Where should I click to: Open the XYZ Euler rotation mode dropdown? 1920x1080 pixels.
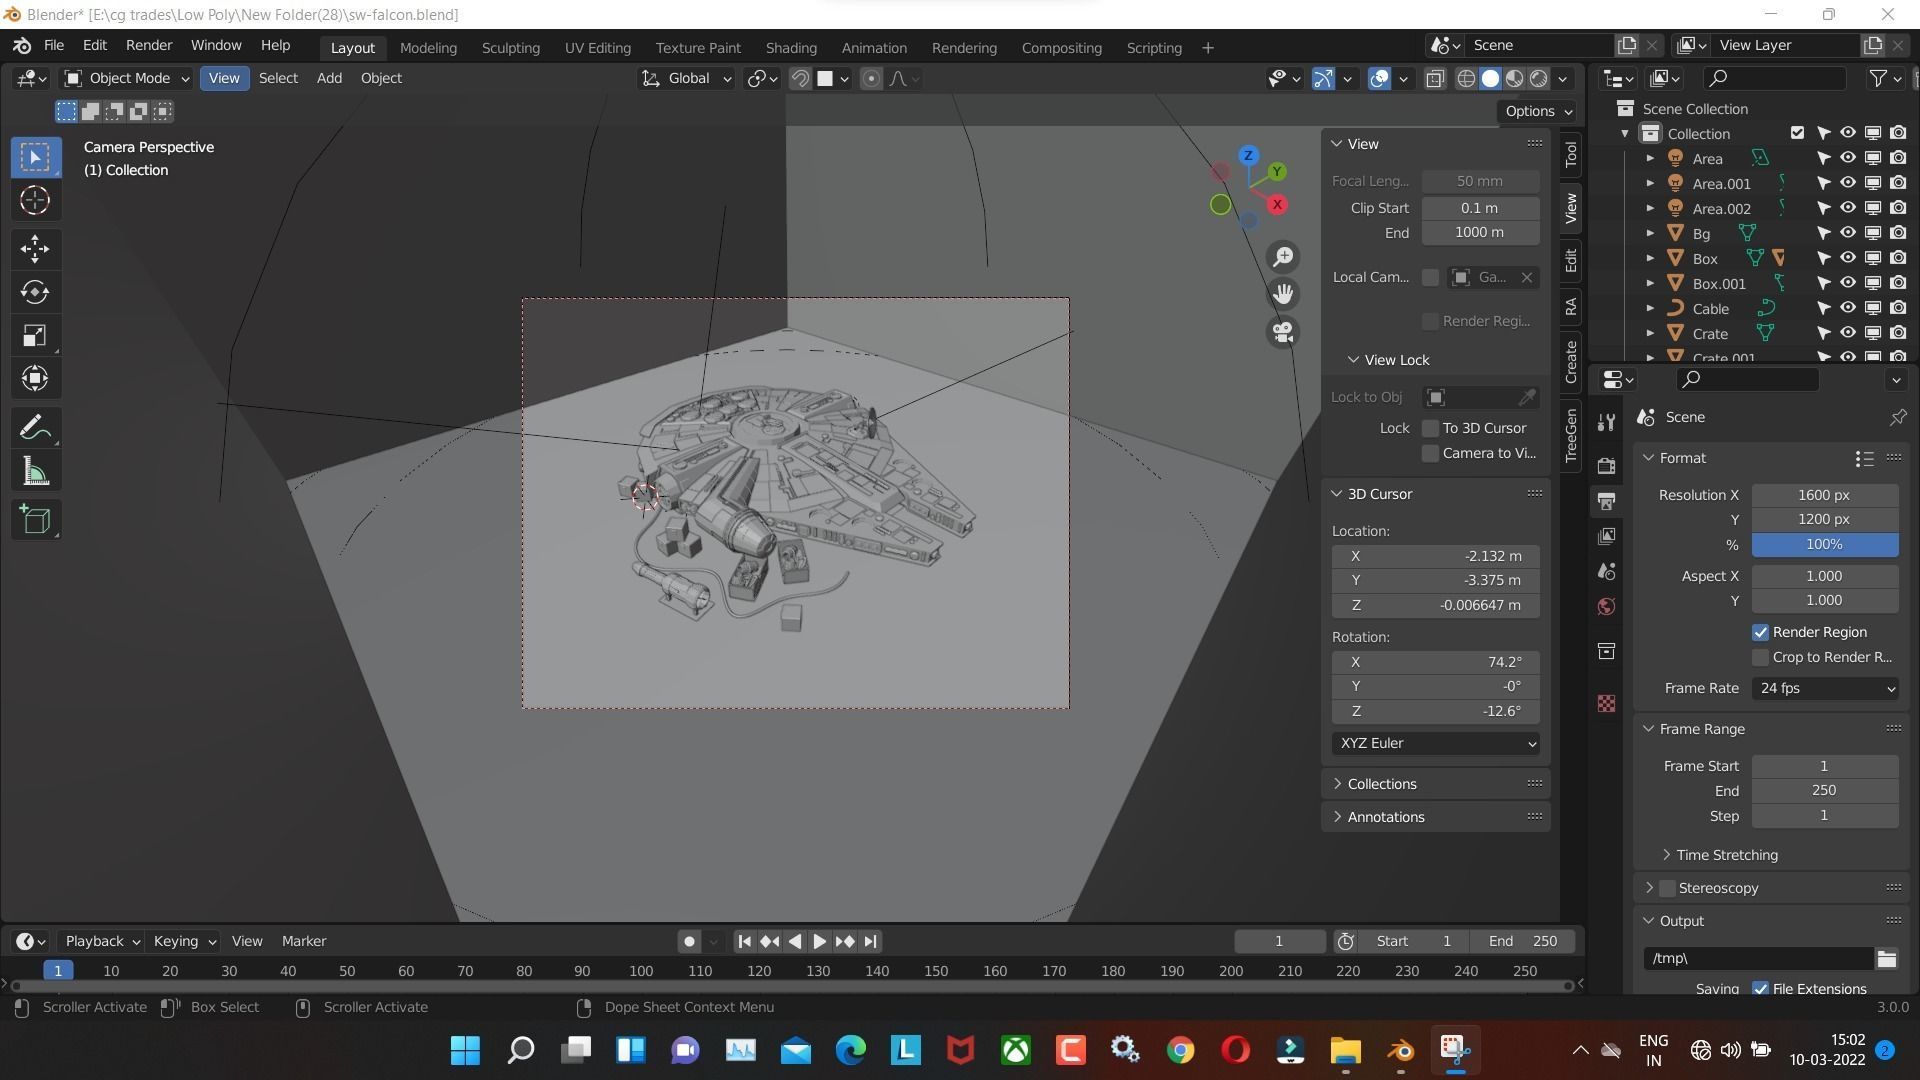tap(1435, 743)
